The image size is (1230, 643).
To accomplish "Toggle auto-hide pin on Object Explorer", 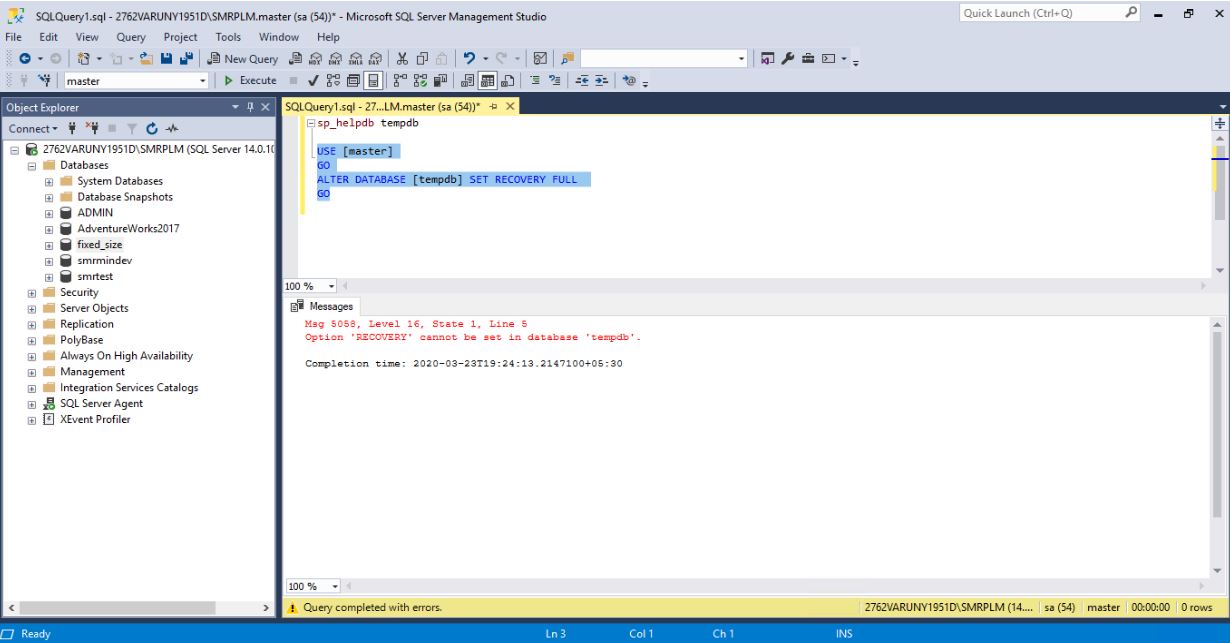I will [x=250, y=107].
